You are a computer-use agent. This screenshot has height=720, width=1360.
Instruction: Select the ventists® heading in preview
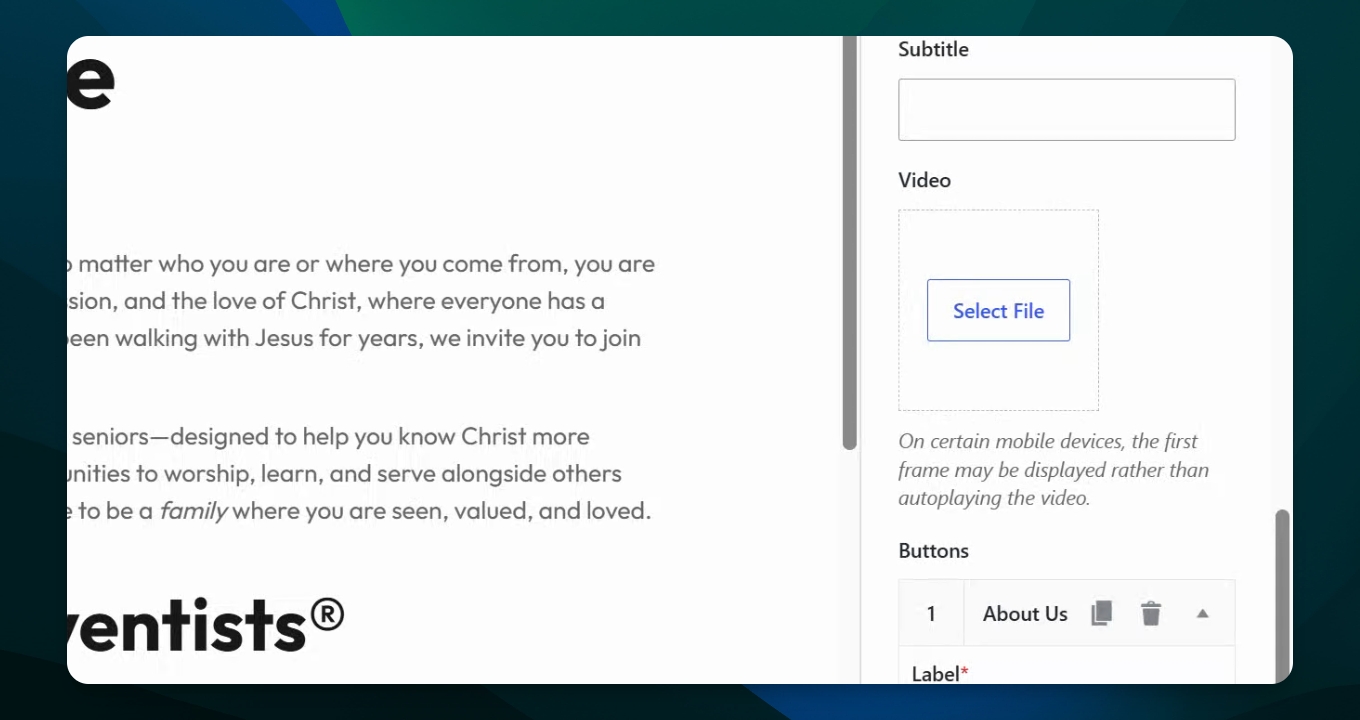pyautogui.click(x=206, y=624)
